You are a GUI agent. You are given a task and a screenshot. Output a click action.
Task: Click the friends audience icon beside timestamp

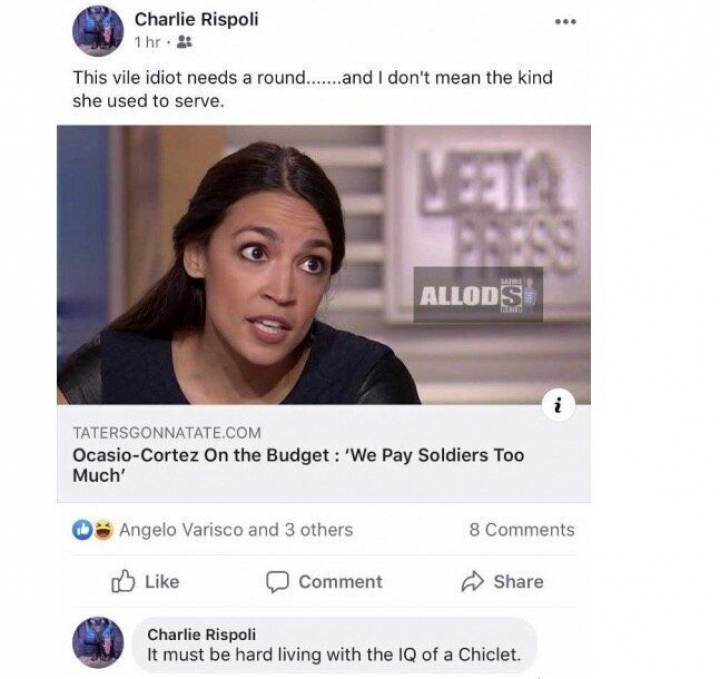[185, 42]
